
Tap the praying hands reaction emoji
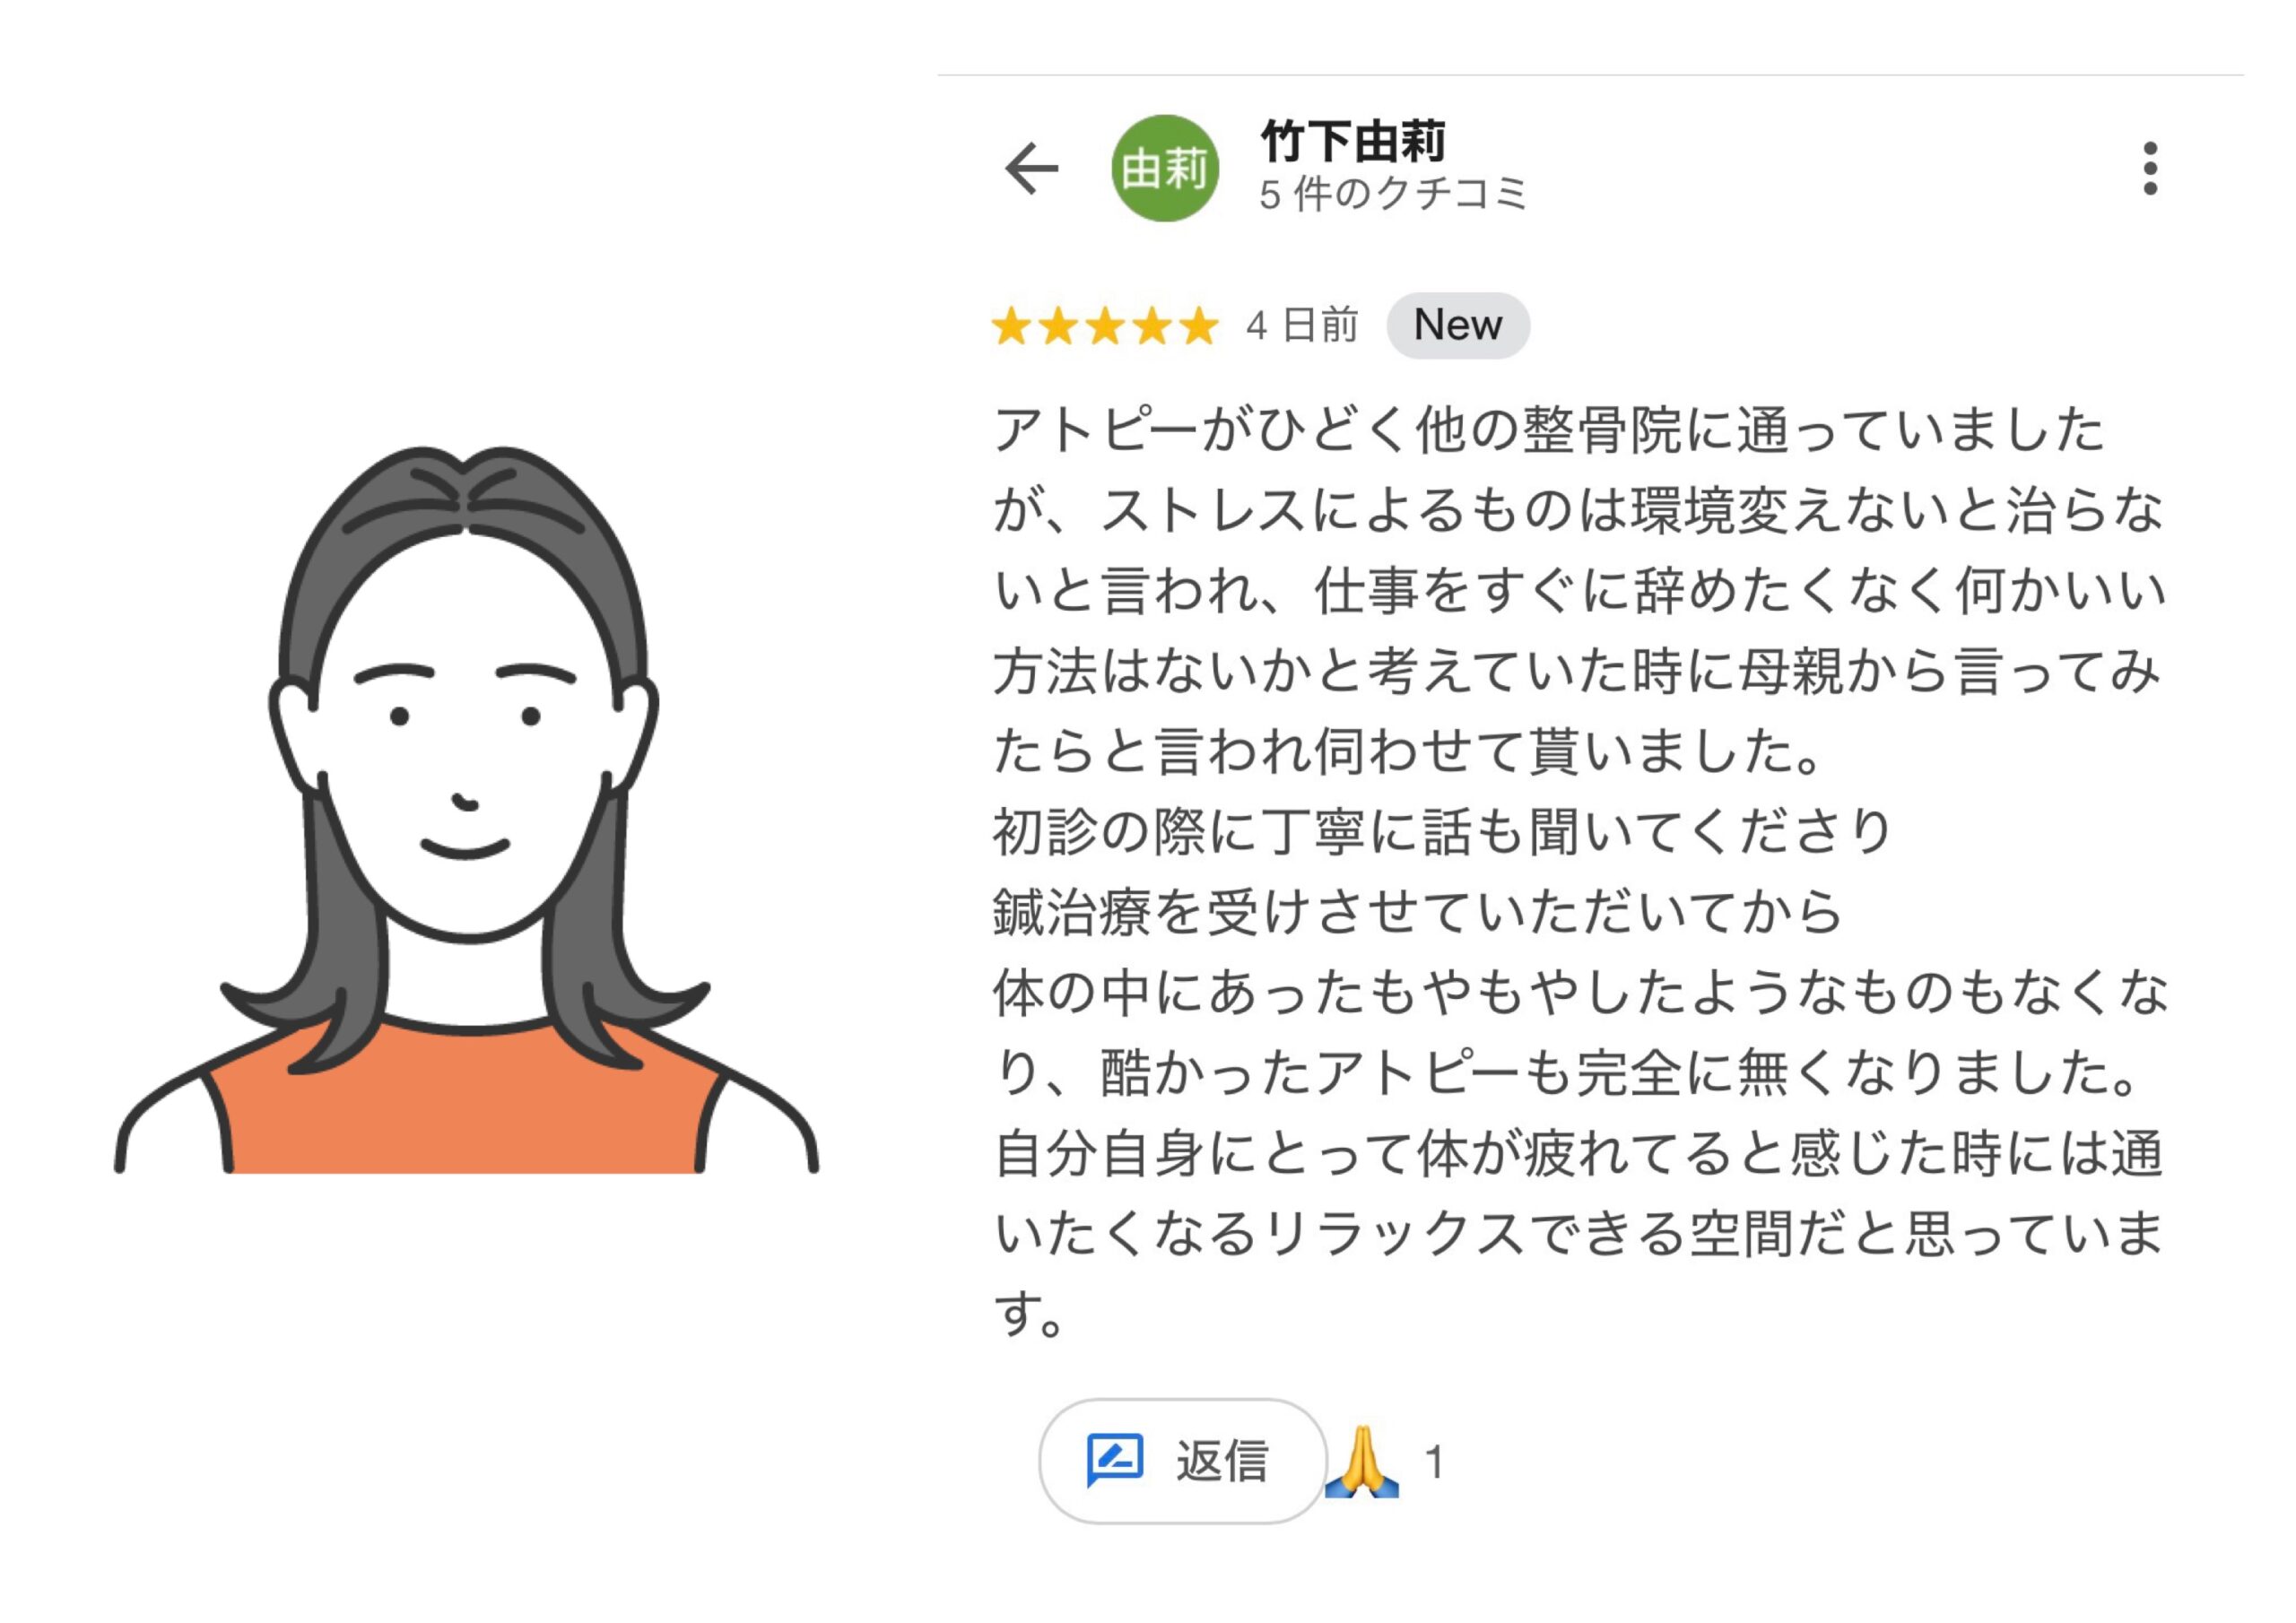click(1361, 1462)
